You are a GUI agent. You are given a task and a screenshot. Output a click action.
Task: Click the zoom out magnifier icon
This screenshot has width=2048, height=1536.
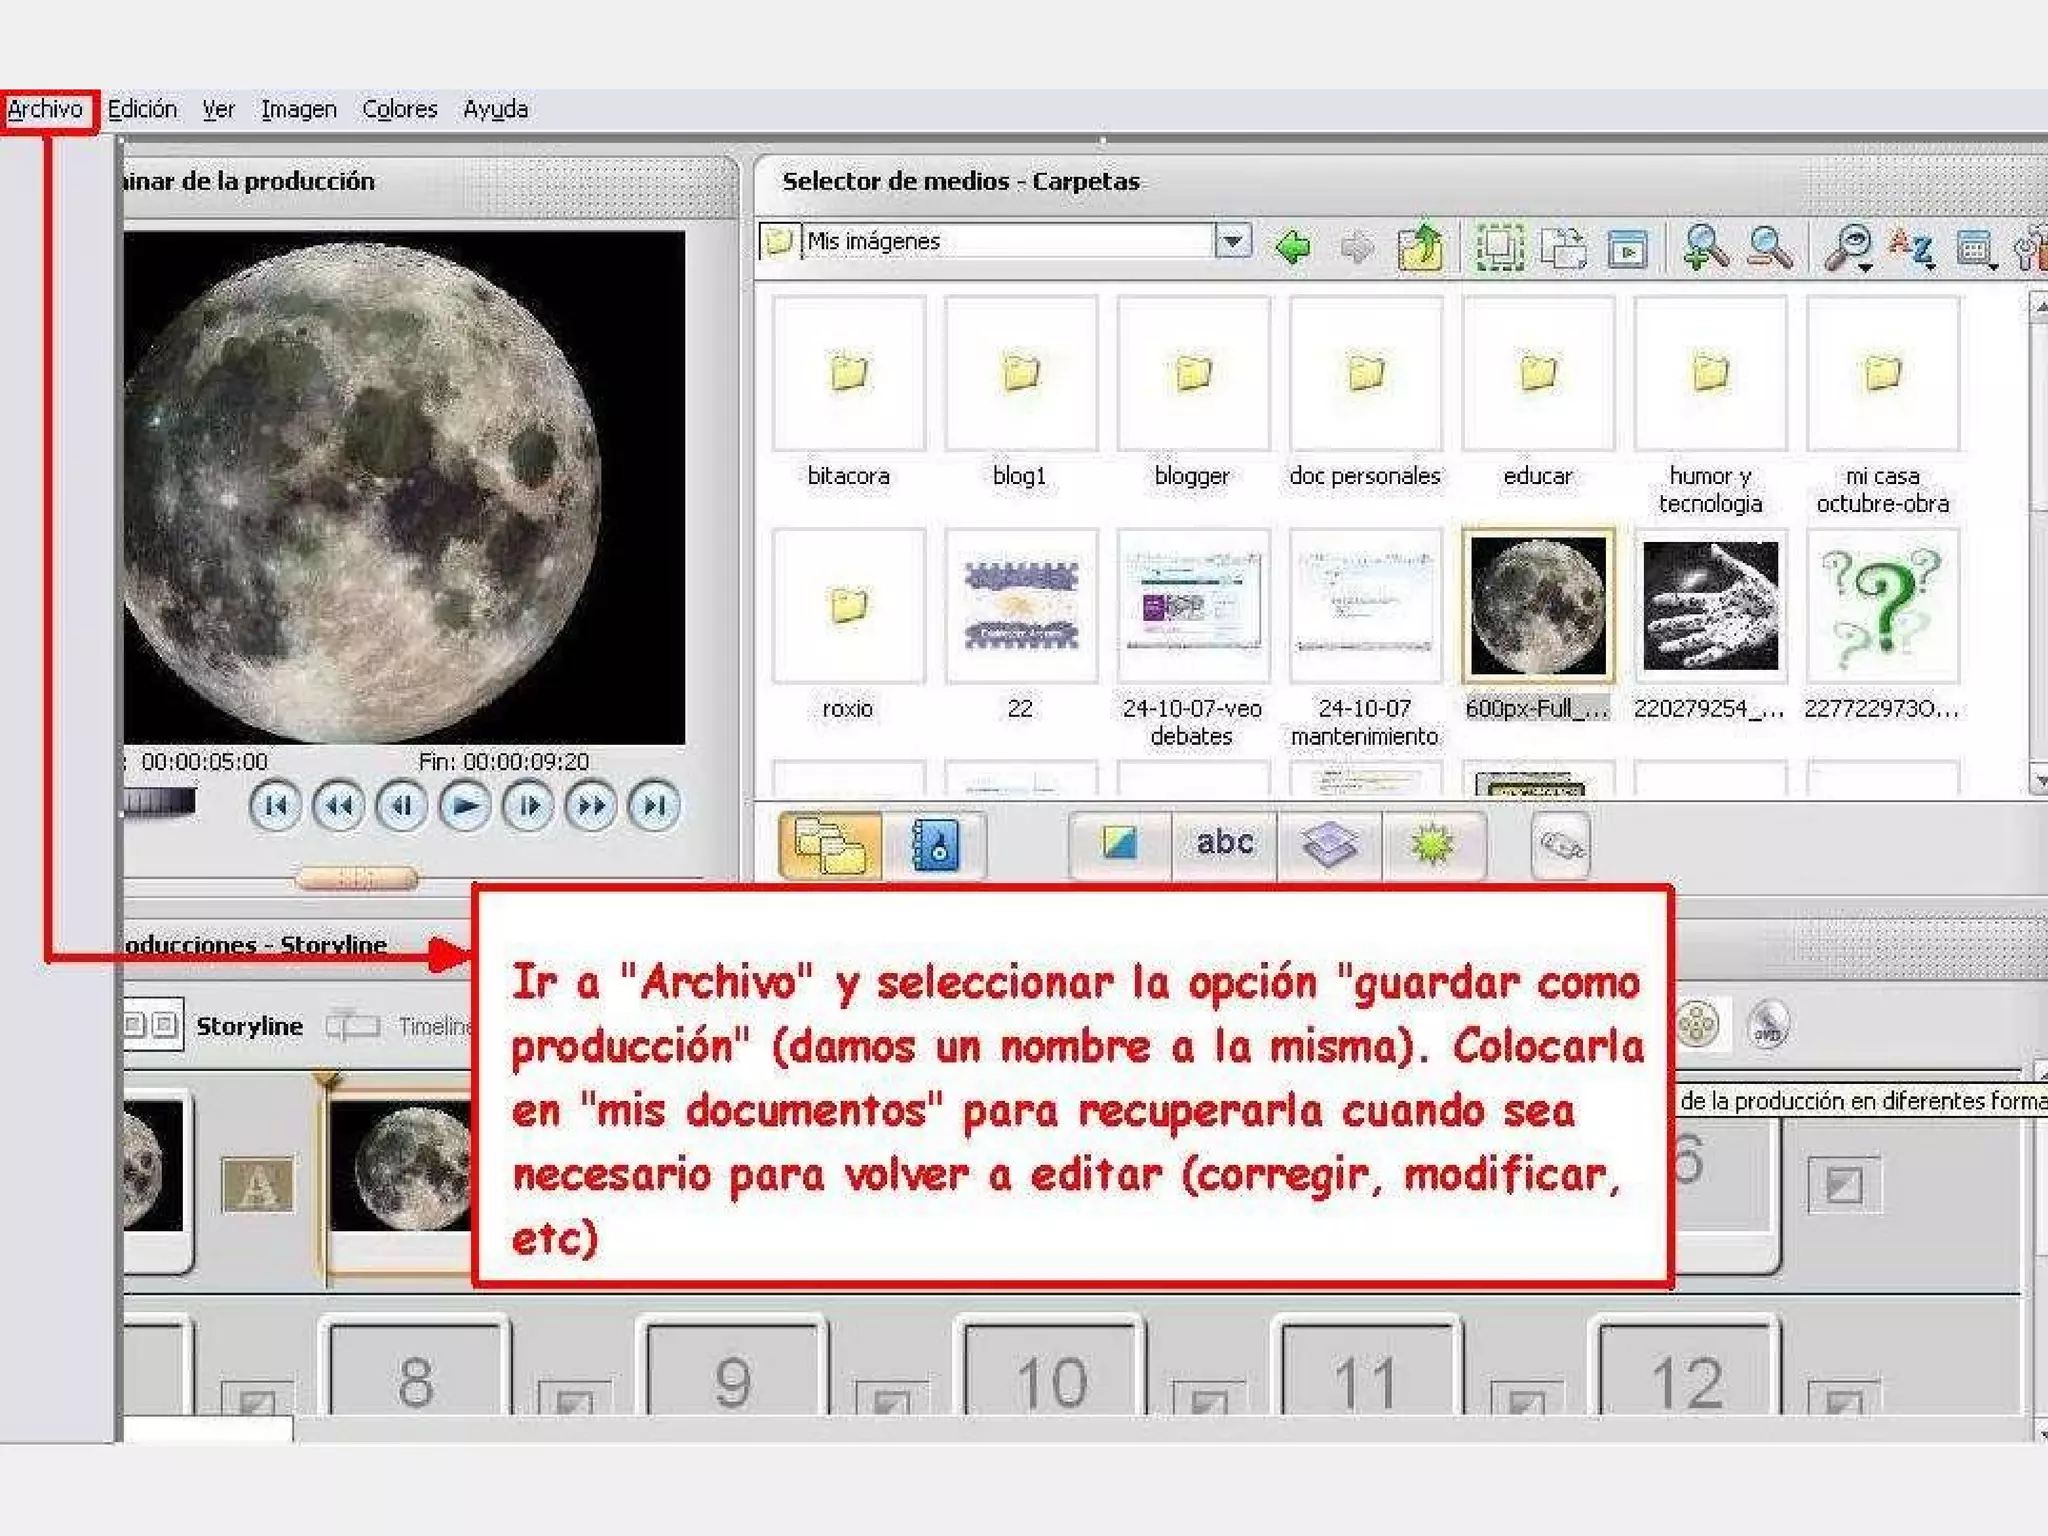point(1769,246)
